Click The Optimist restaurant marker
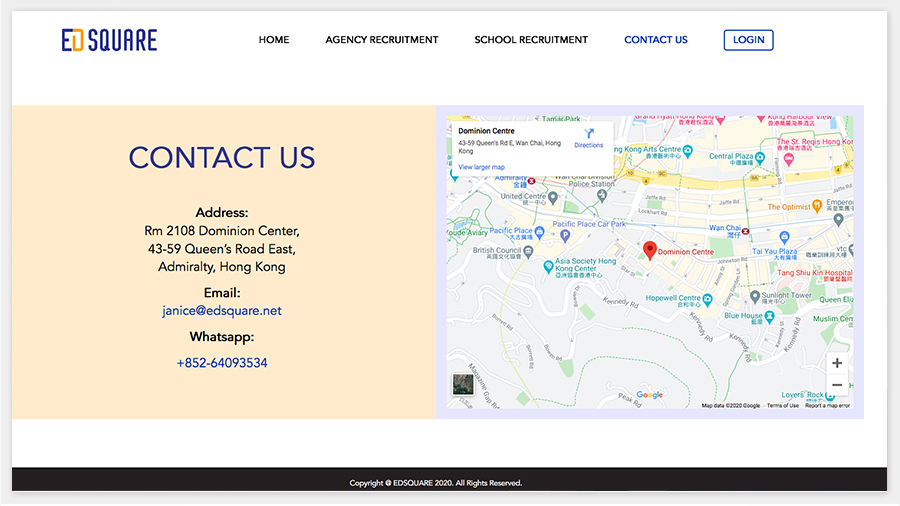This screenshot has width=900, height=506. coord(817,205)
